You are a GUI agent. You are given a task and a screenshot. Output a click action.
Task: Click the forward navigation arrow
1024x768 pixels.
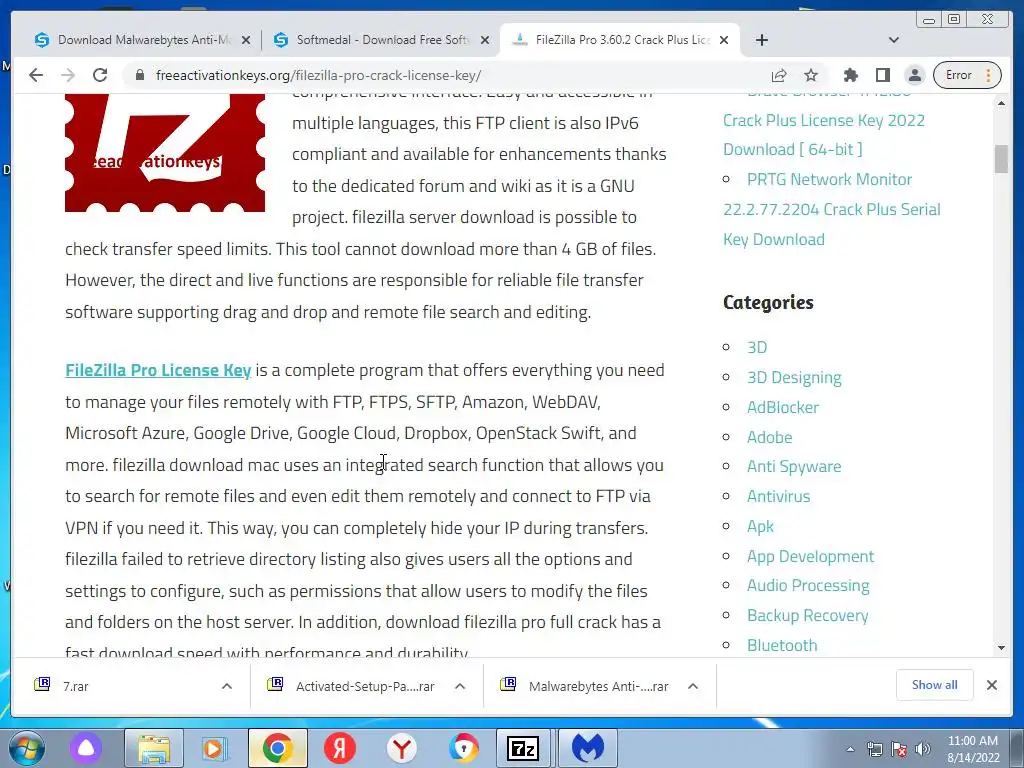67,75
